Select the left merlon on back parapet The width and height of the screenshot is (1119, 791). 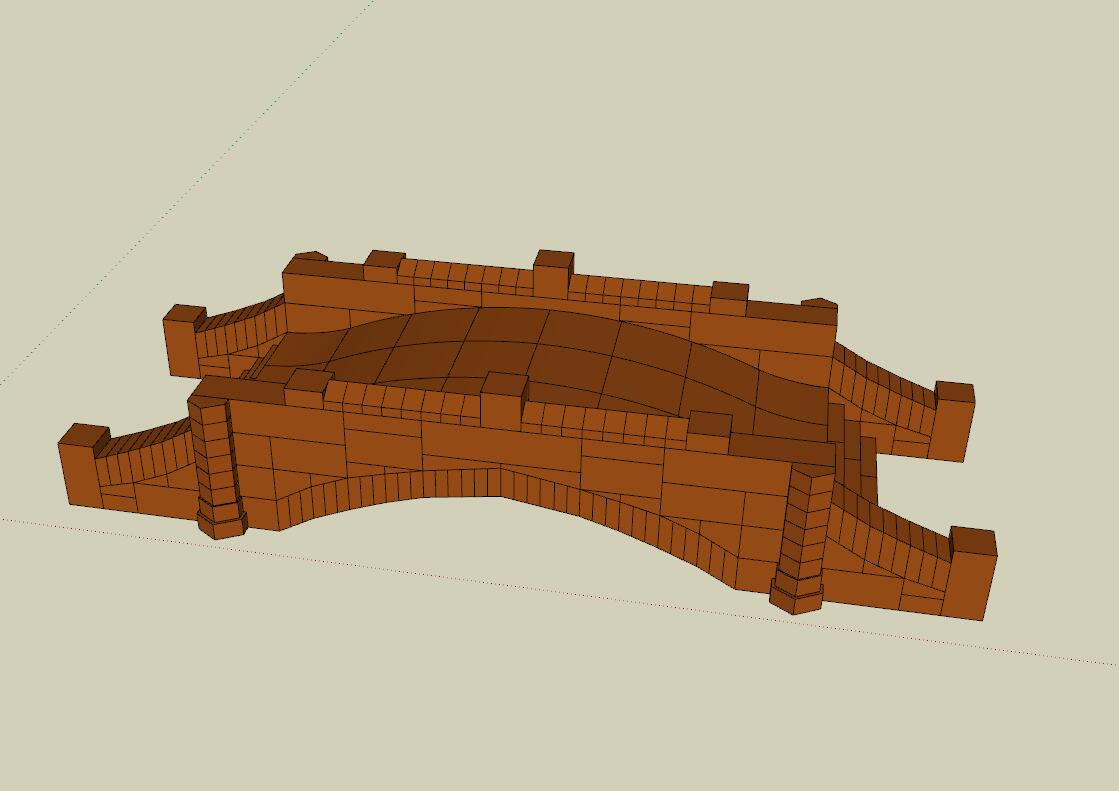click(x=383, y=267)
